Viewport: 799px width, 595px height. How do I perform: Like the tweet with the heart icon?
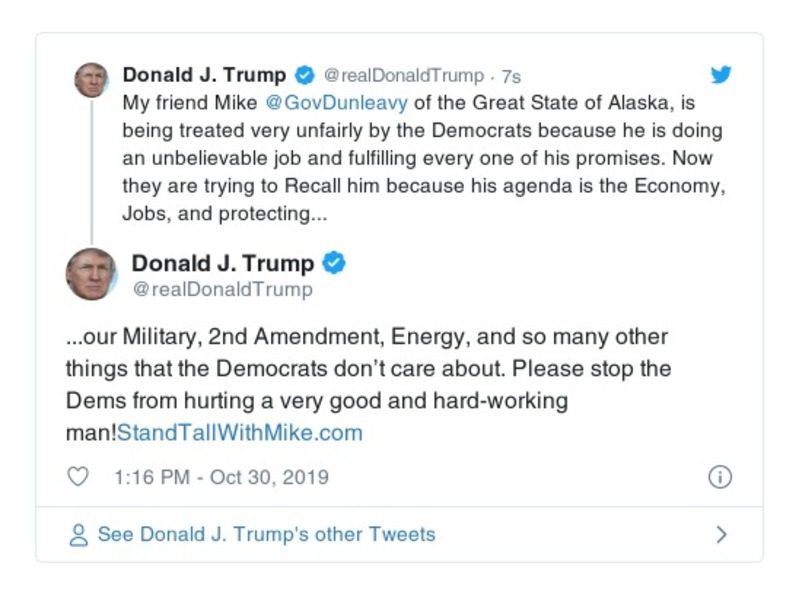[x=78, y=477]
